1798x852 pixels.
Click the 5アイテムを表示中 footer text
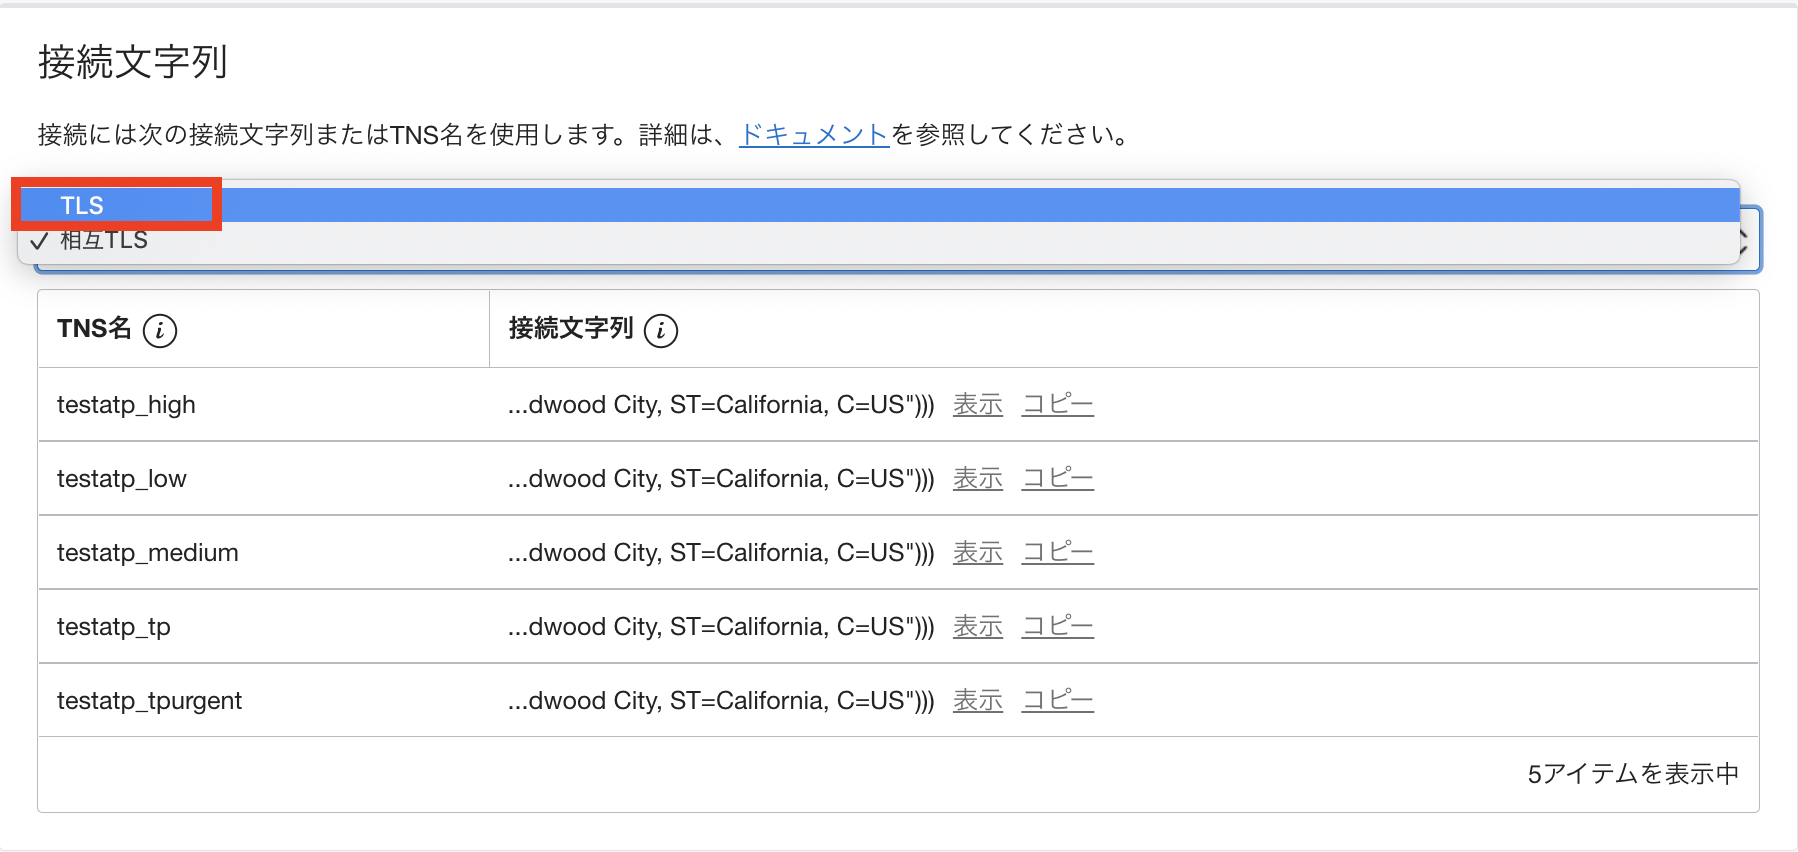click(x=1633, y=774)
